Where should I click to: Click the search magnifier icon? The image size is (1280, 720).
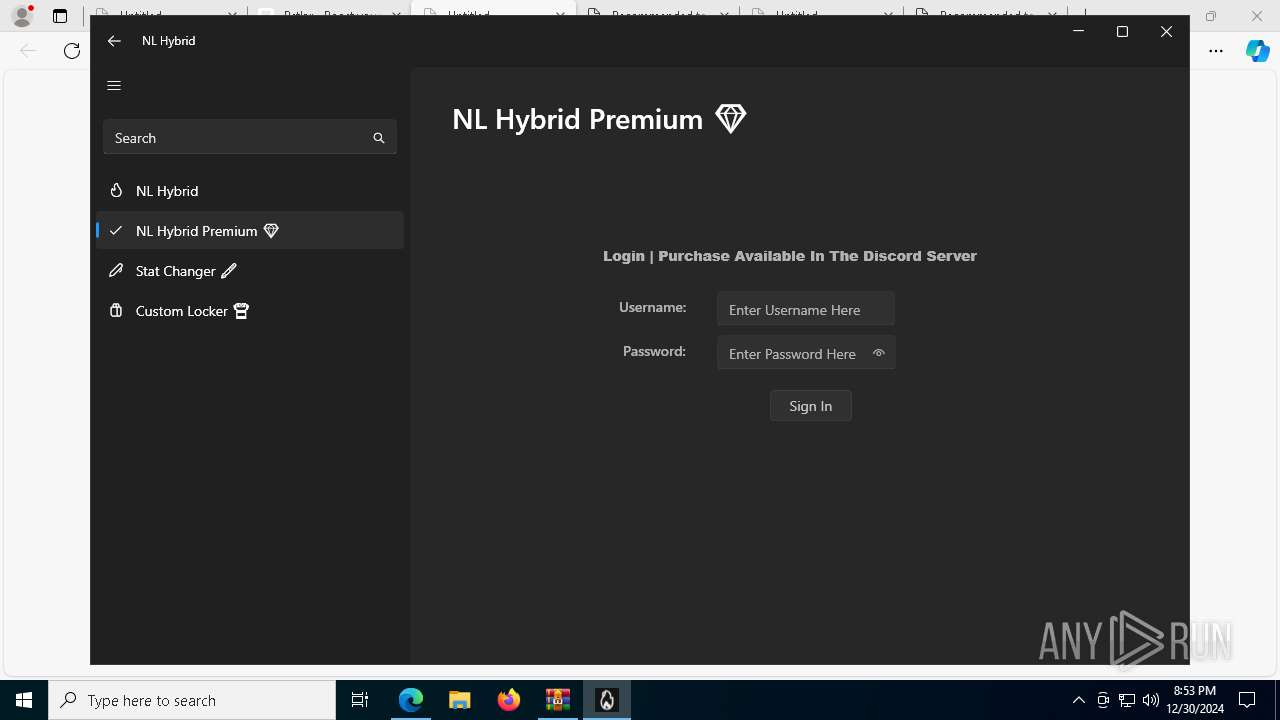pos(379,138)
